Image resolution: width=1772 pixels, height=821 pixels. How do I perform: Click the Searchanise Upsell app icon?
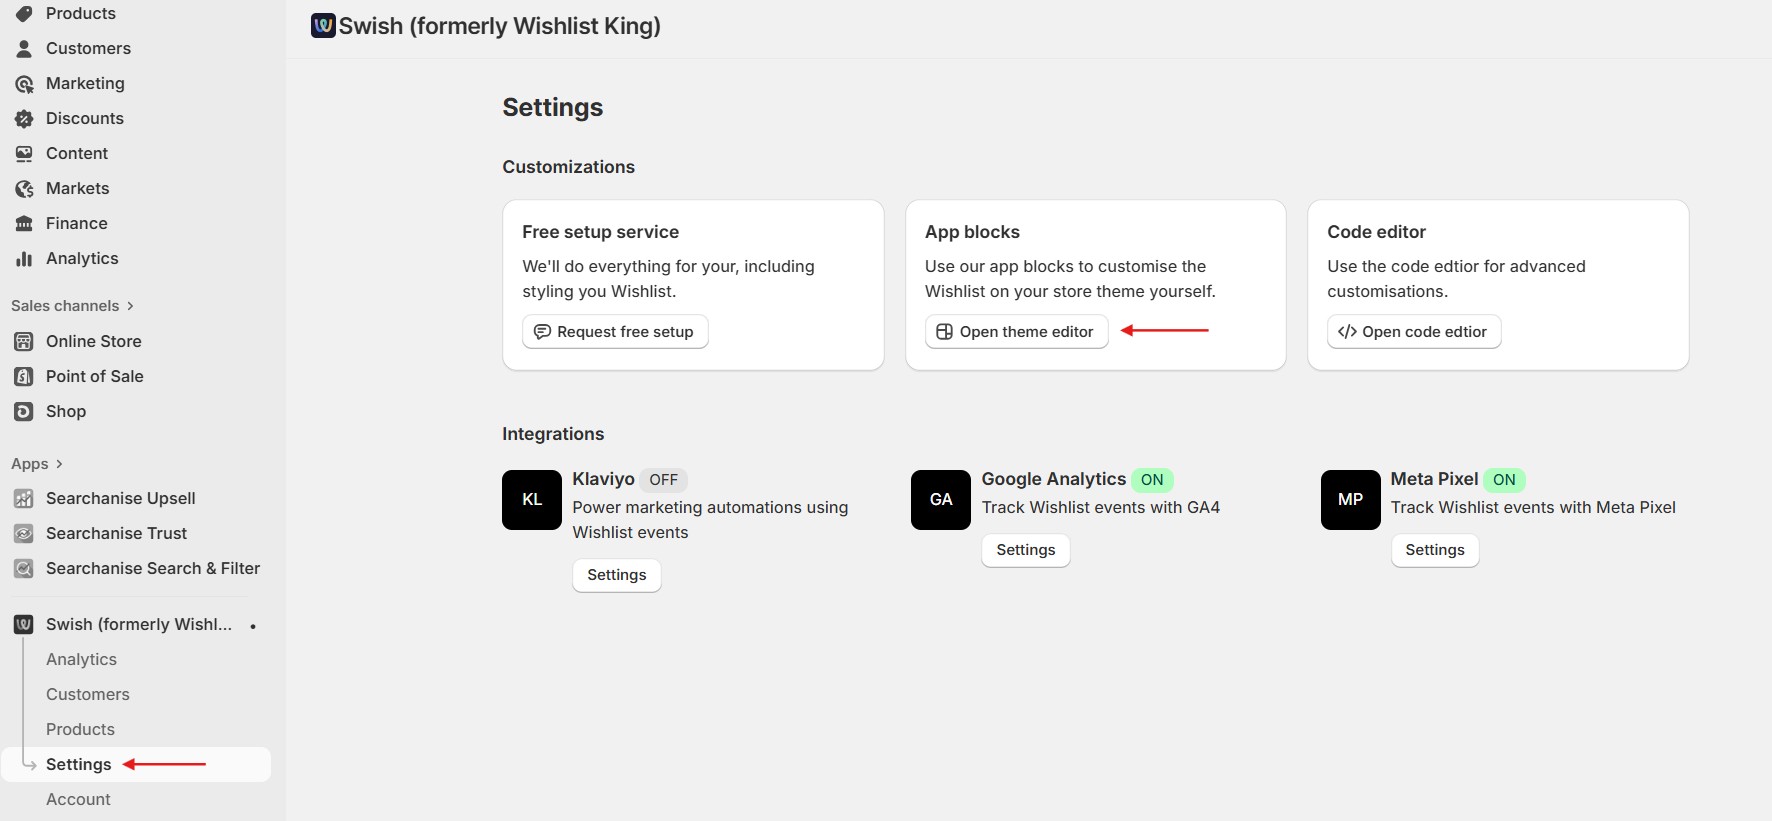(x=24, y=499)
